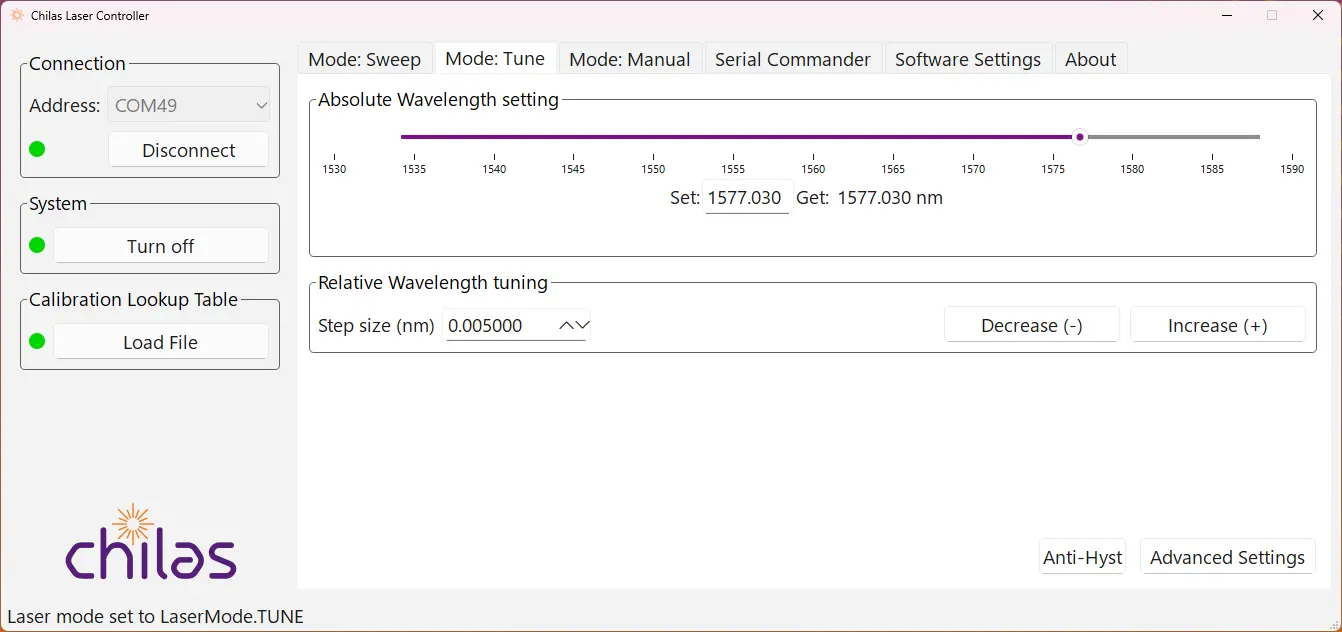Click the wavelength slider handle
1342x632 pixels.
click(1079, 137)
